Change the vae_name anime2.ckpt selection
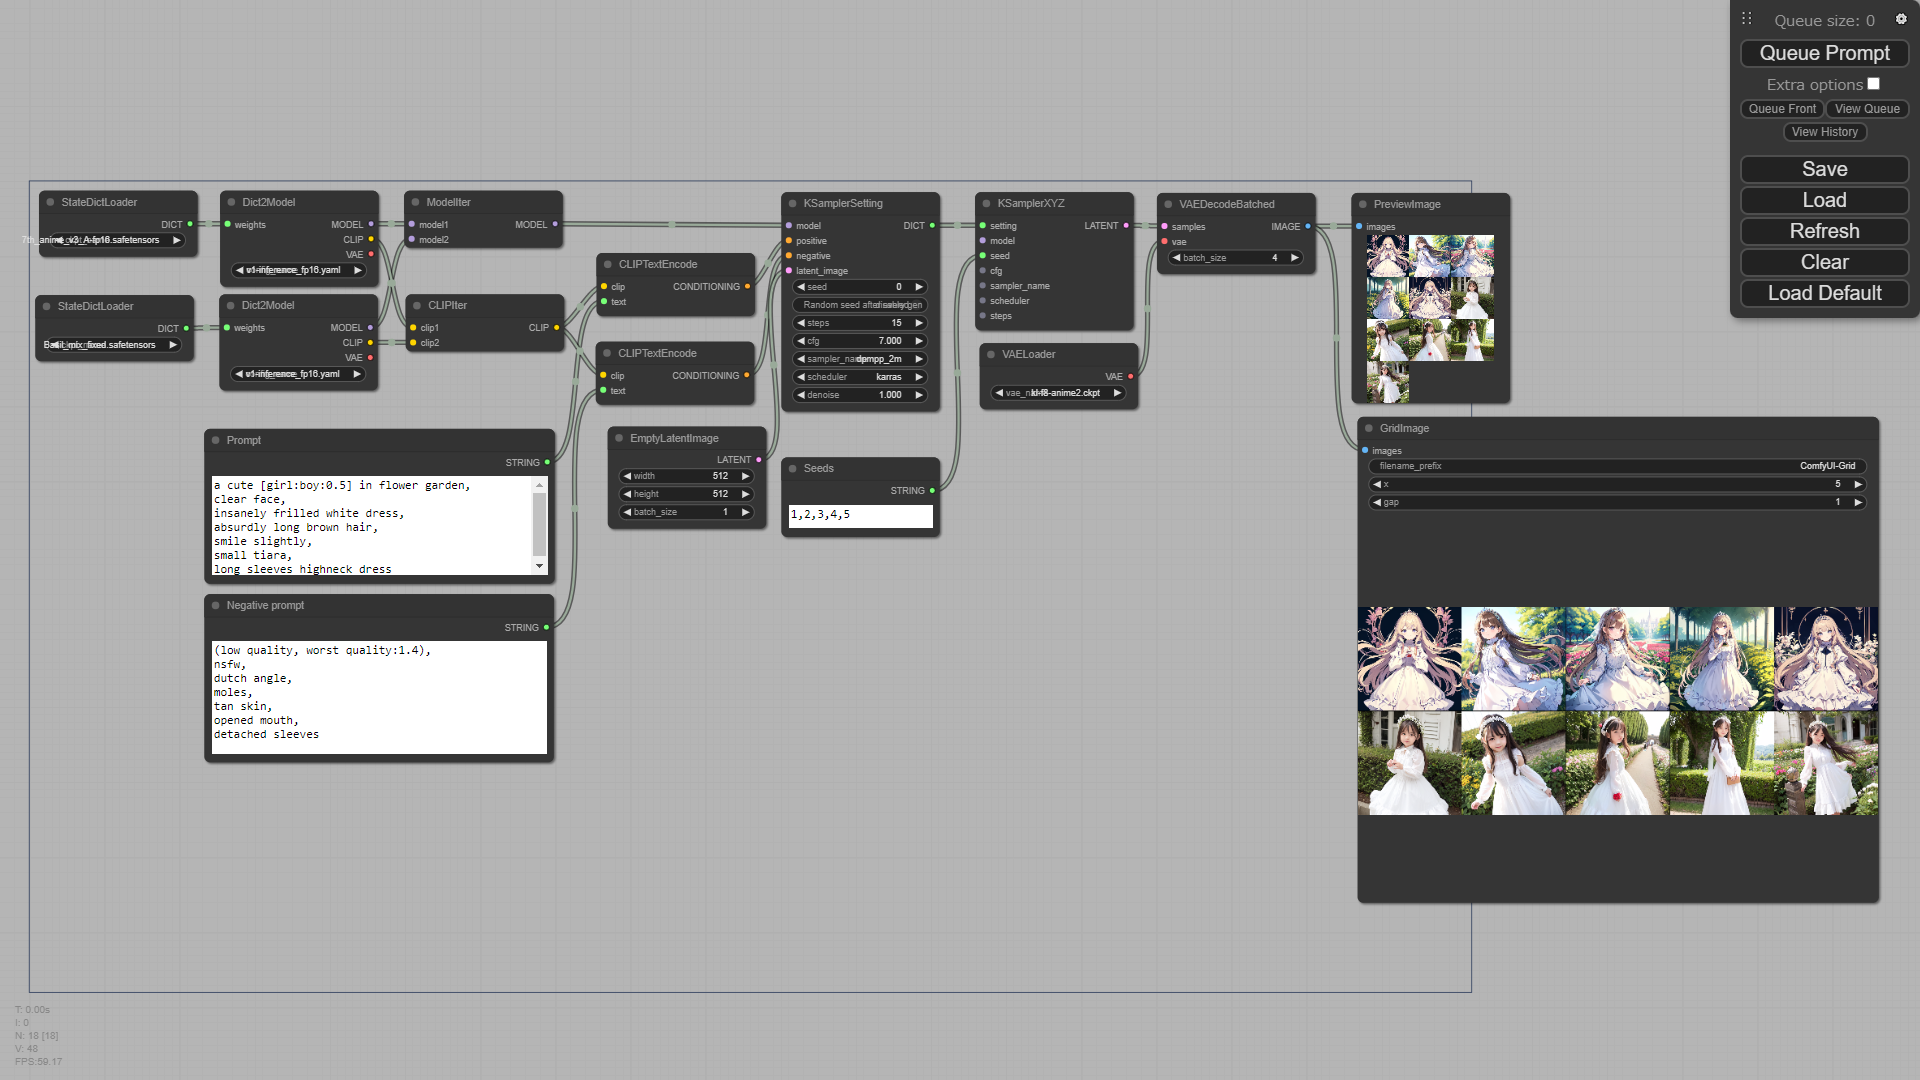The width and height of the screenshot is (1920, 1080). [x=1058, y=393]
